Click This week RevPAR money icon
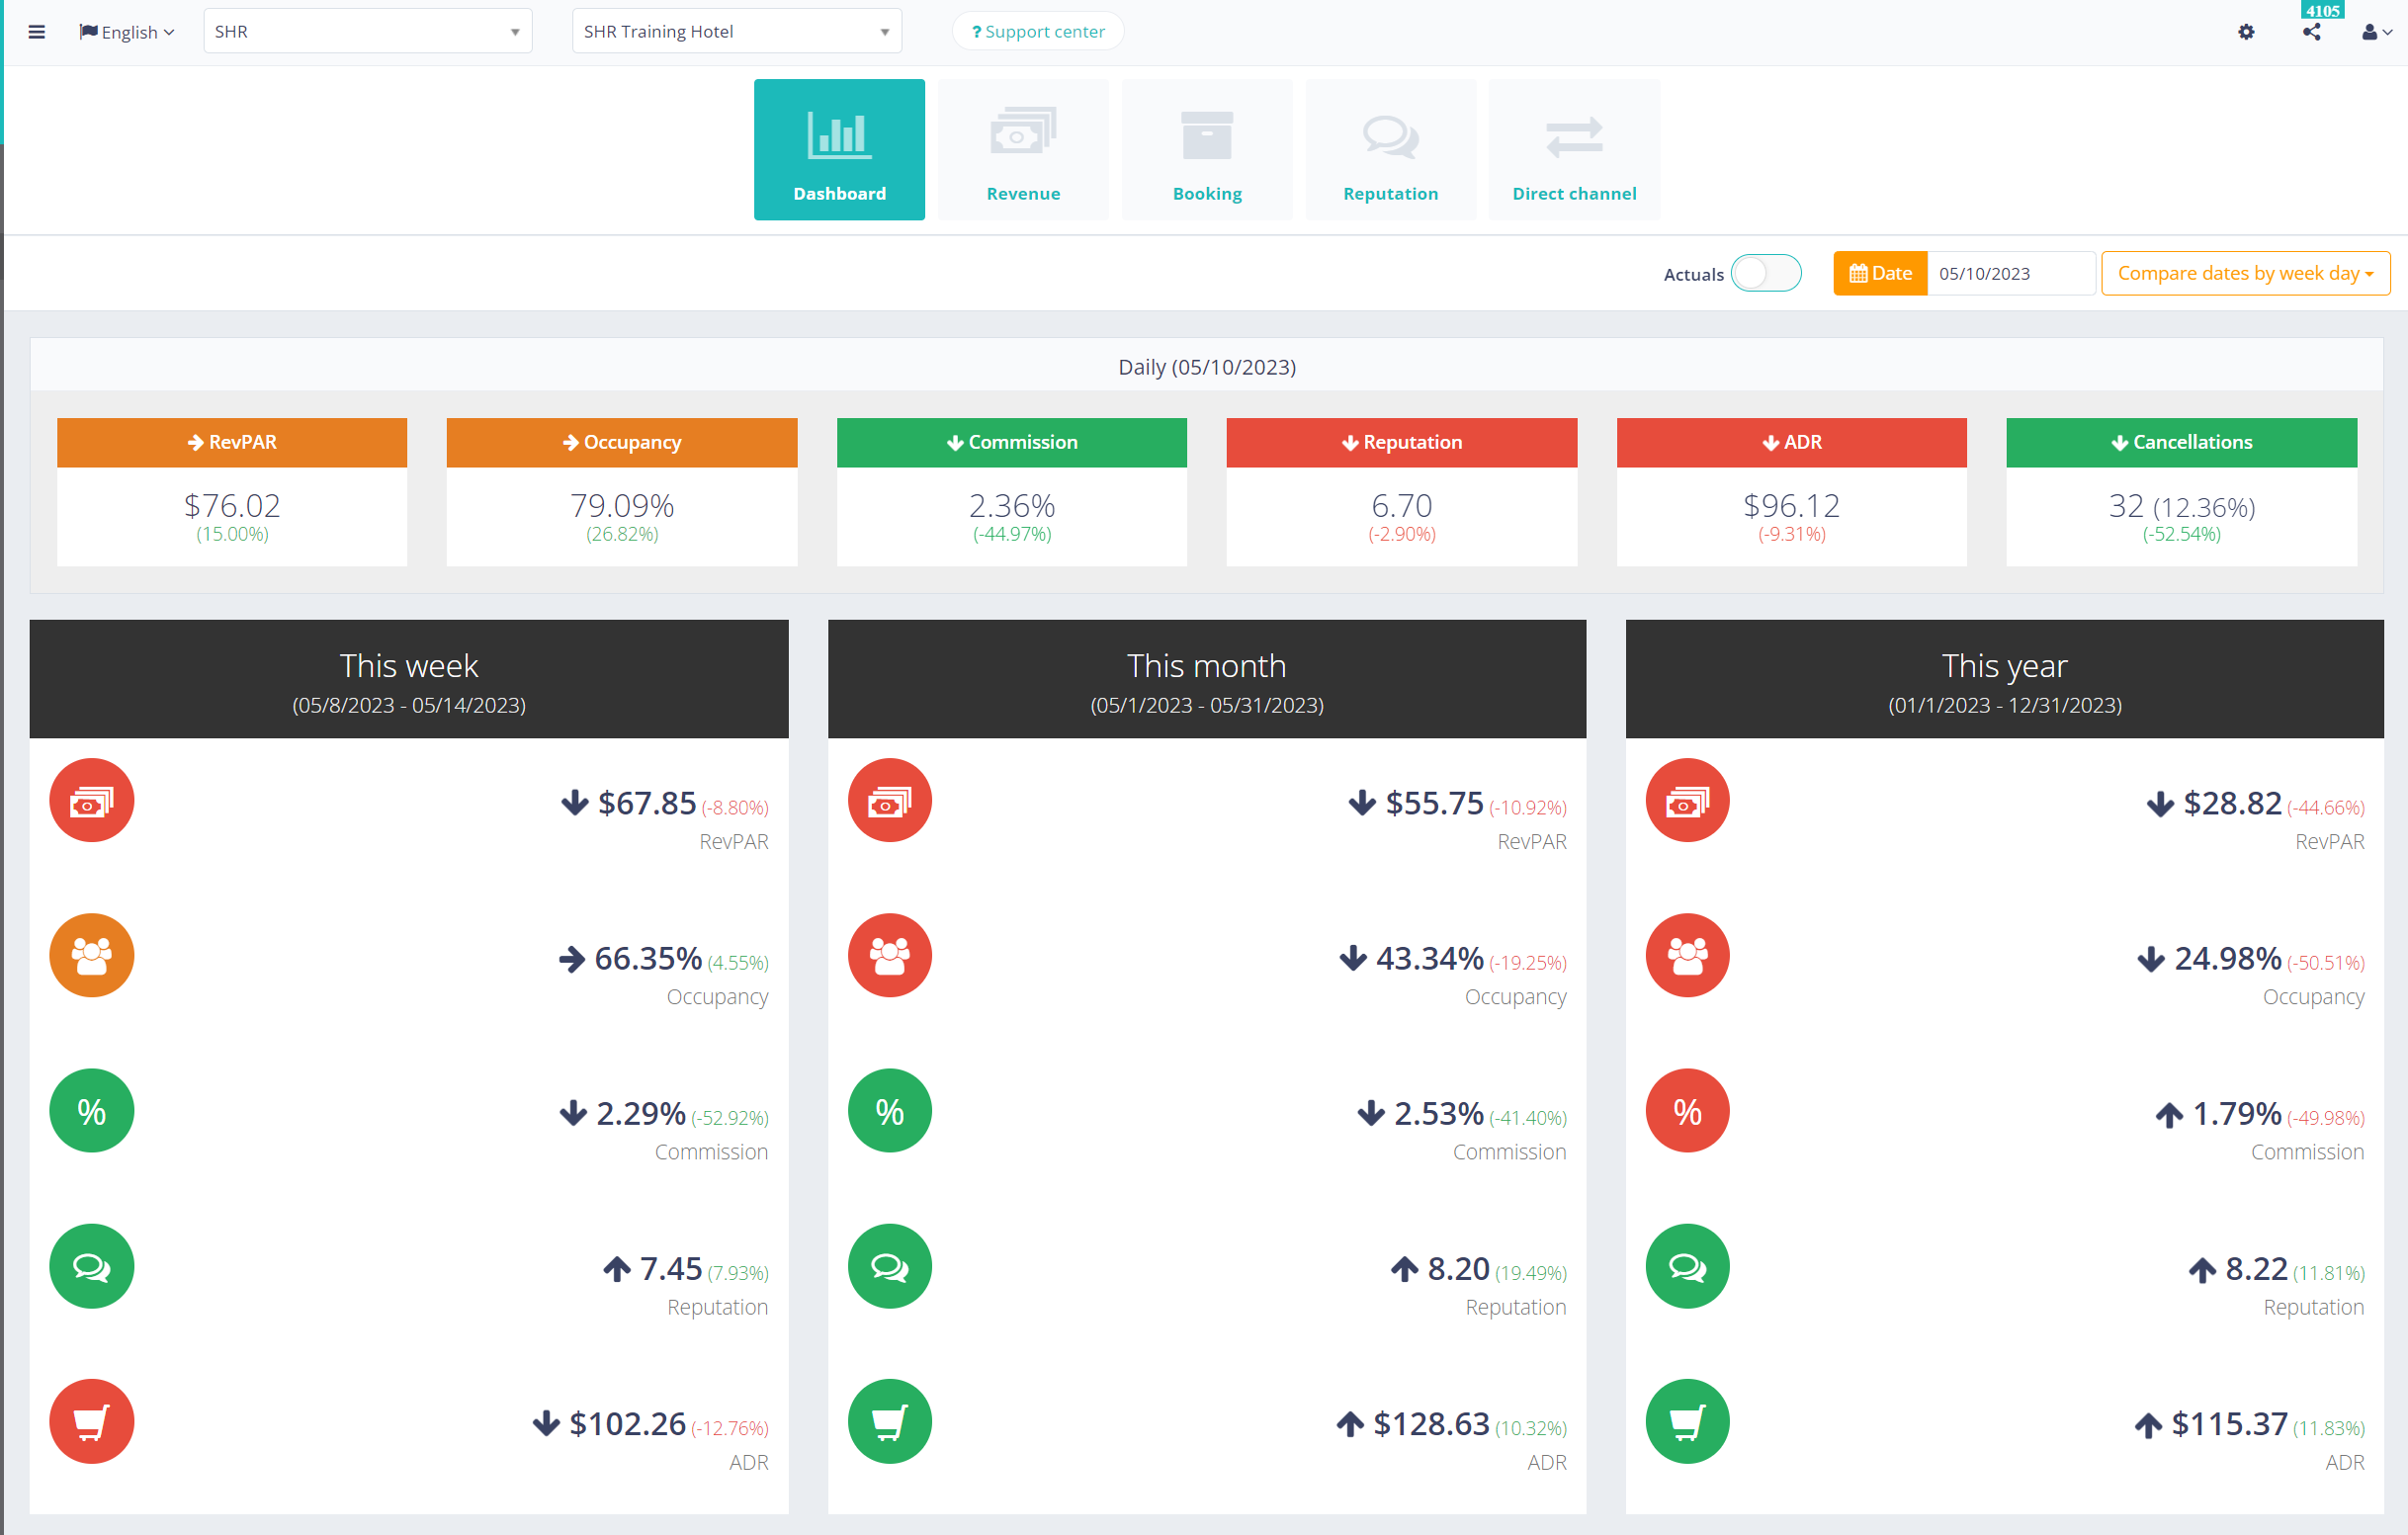Image resolution: width=2408 pixels, height=1535 pixels. tap(91, 800)
